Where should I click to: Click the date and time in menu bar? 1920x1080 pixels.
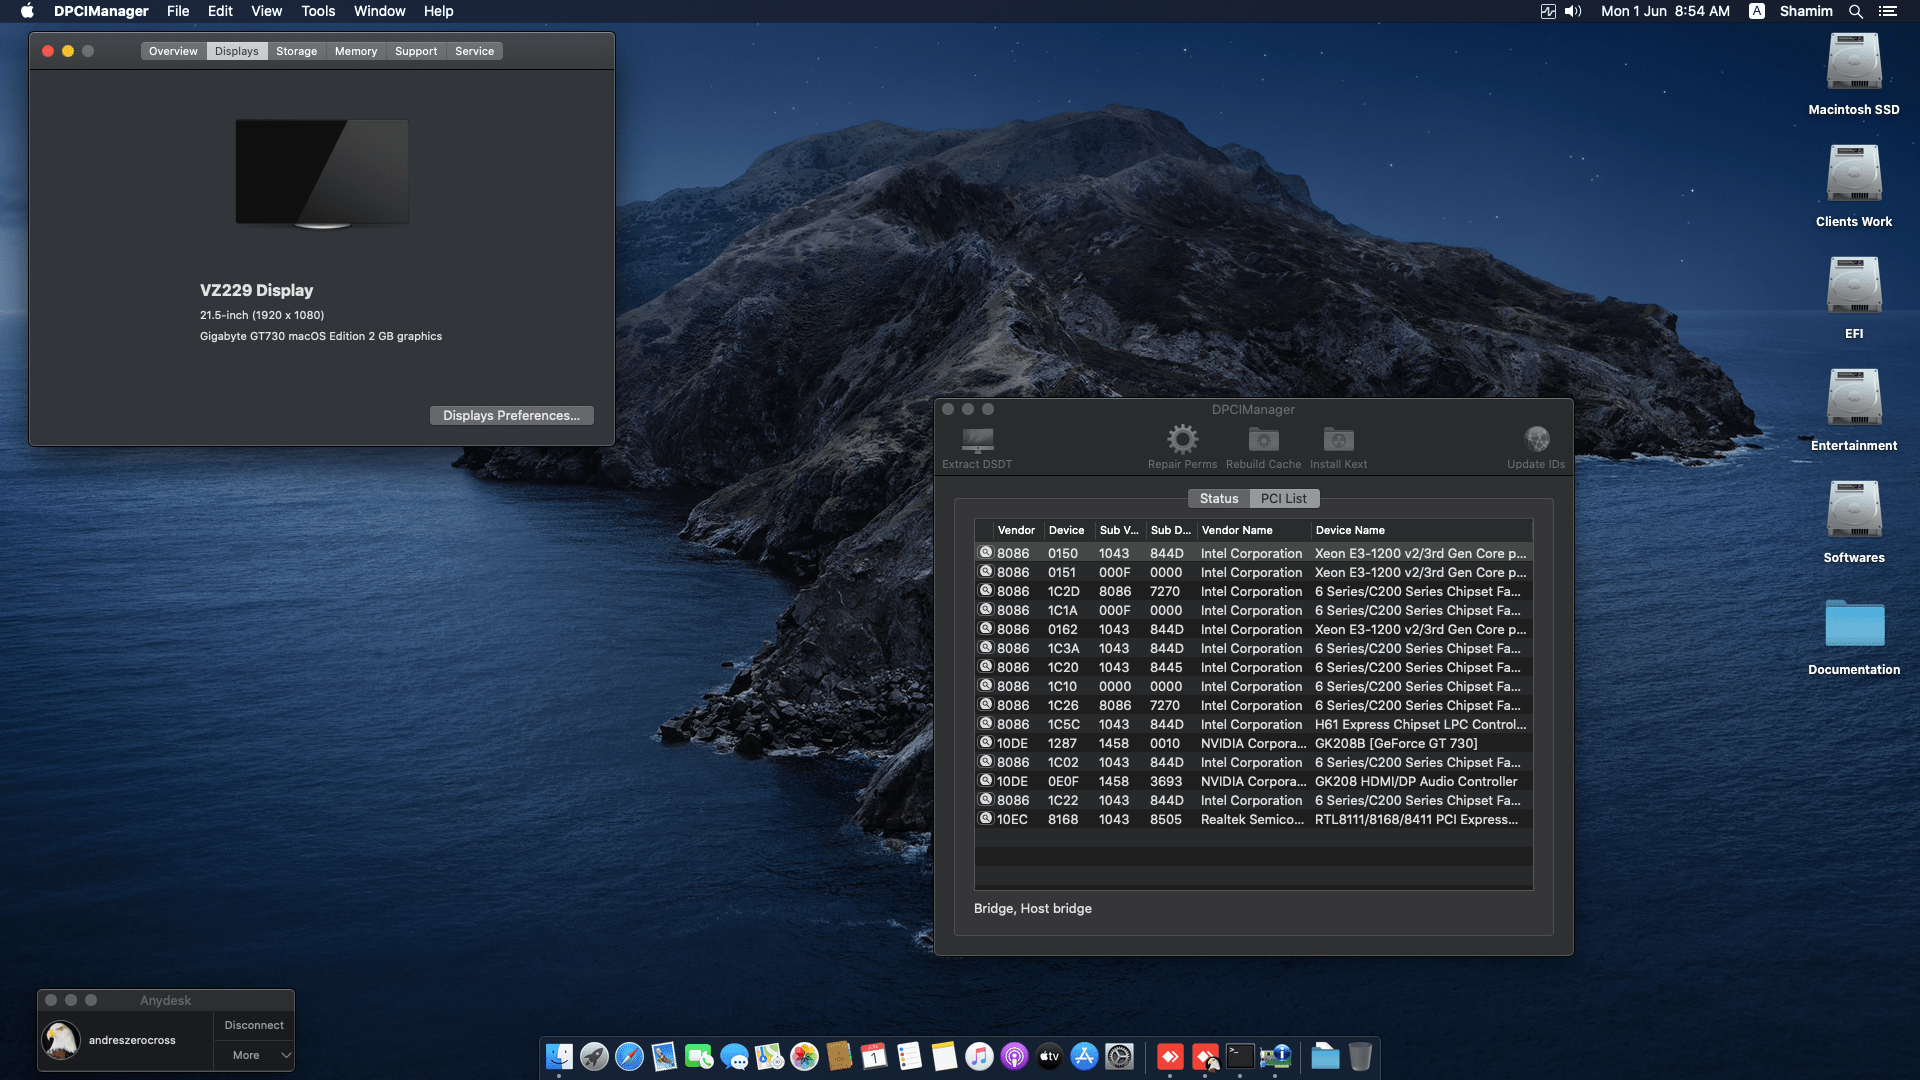click(x=1665, y=11)
